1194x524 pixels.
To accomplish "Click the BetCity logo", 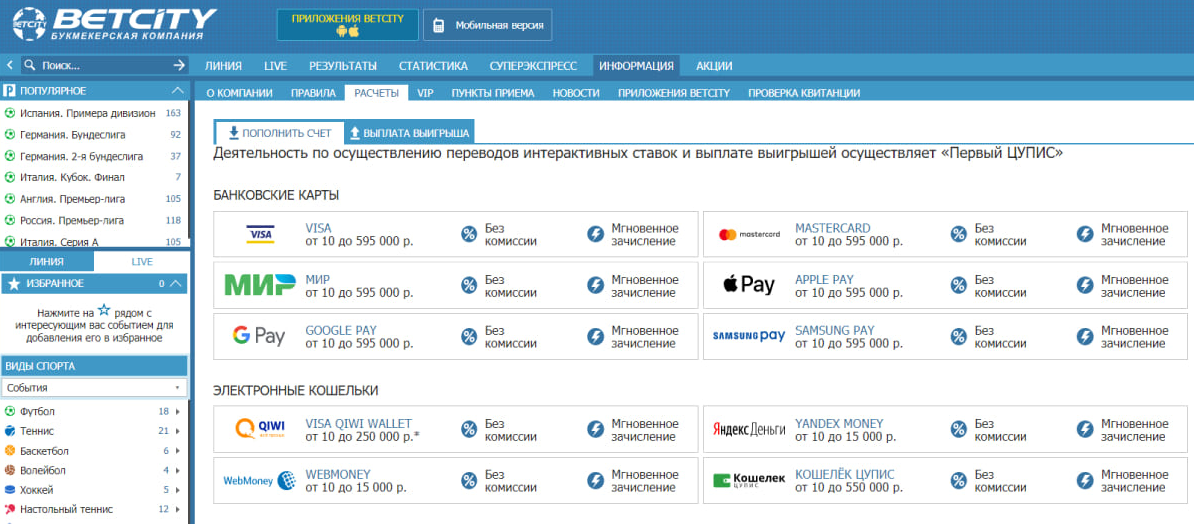I will click(114, 24).
